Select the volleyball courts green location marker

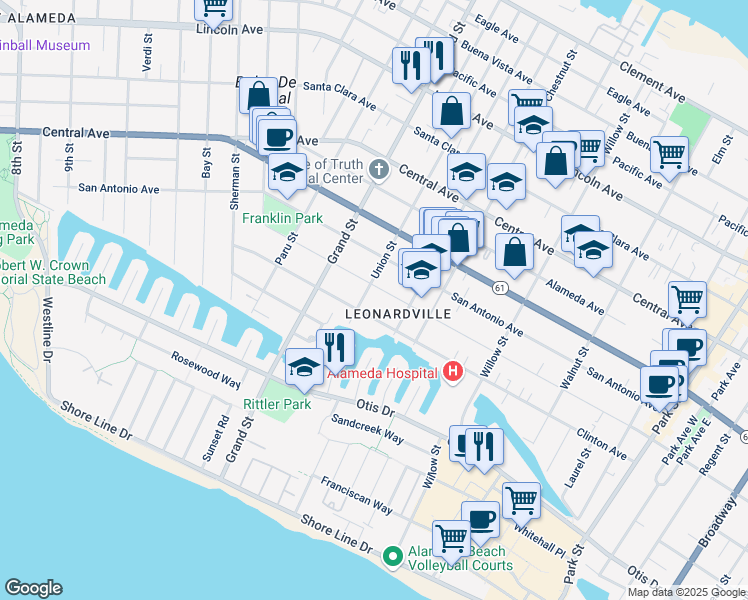(x=393, y=557)
